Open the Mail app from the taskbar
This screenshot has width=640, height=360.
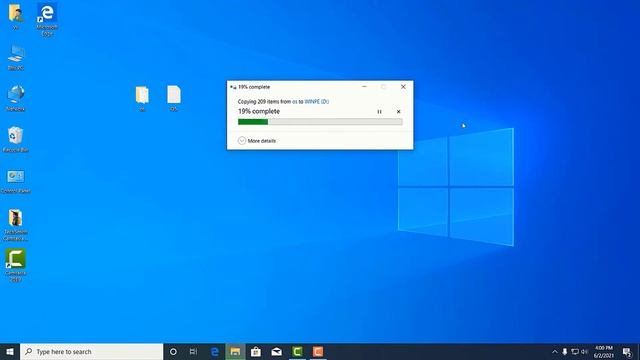tap(277, 351)
